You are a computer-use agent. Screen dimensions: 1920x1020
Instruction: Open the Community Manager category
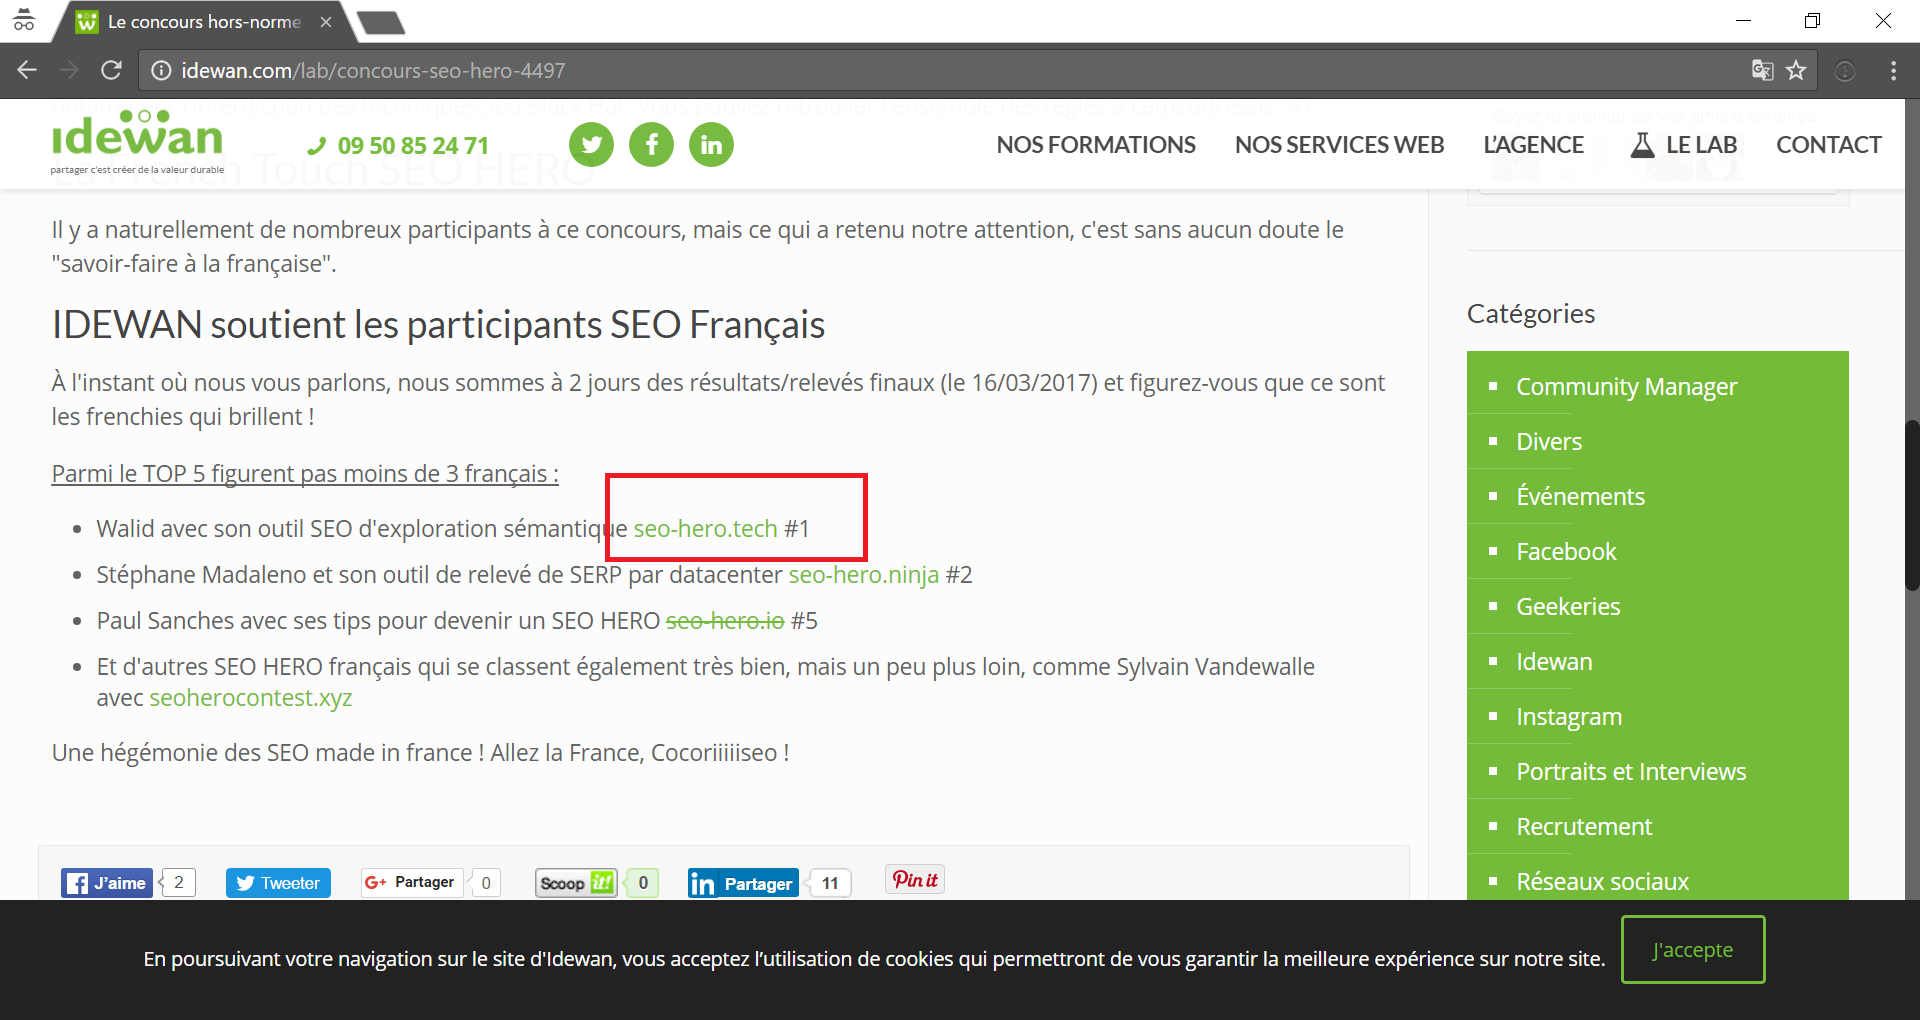click(x=1626, y=386)
